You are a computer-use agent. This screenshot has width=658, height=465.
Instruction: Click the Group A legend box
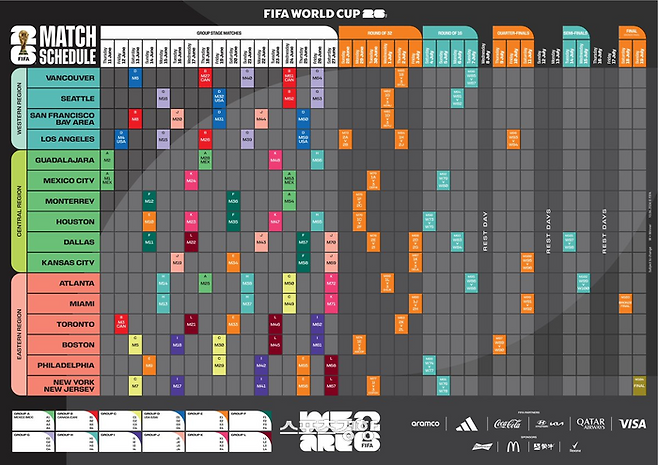[x=33, y=421]
